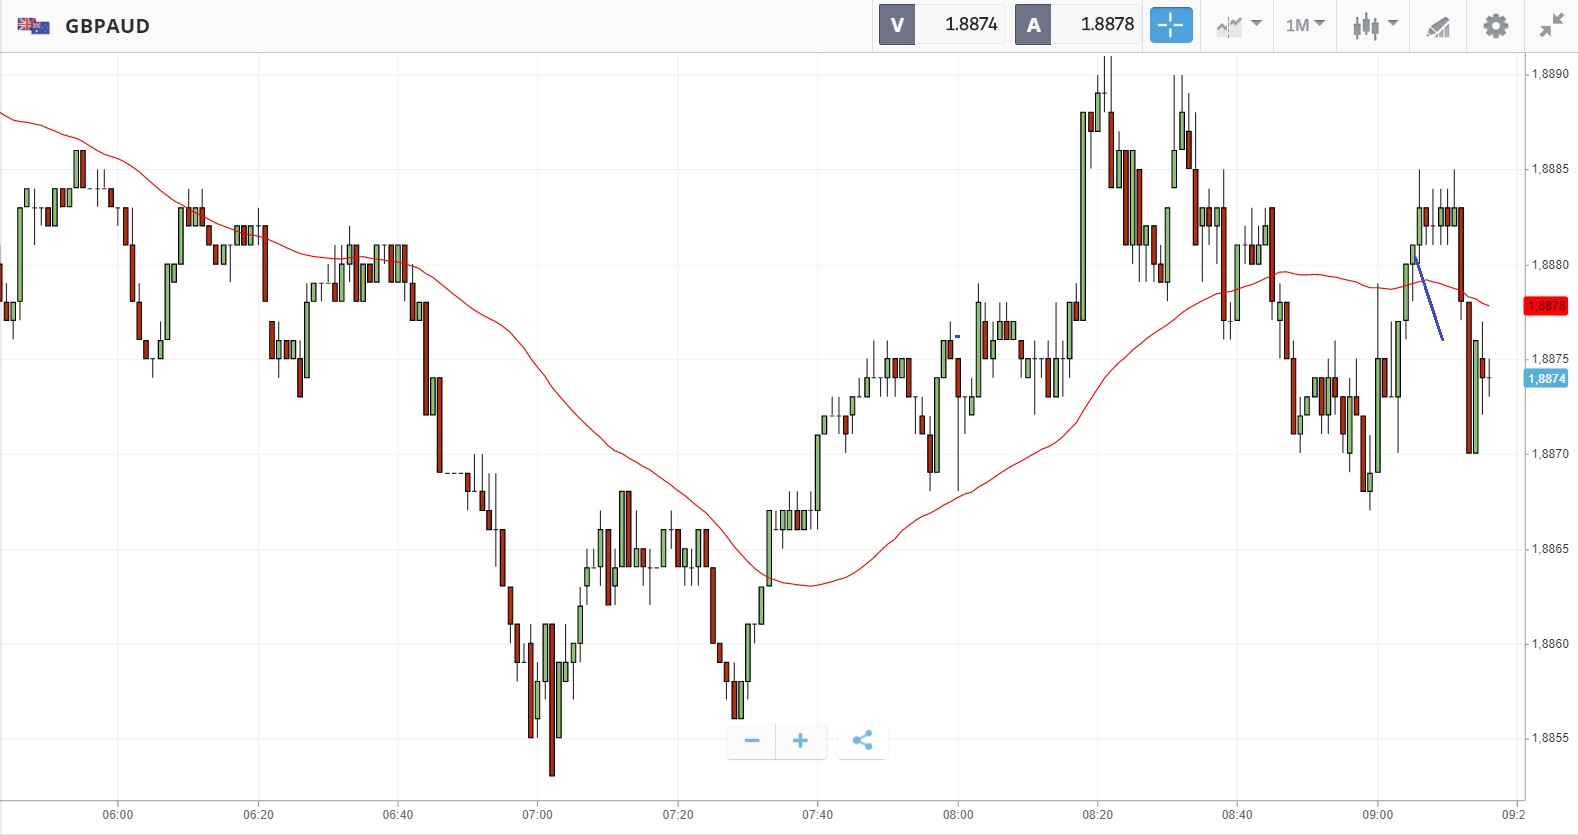Screen dimensions: 1578x835
Task: Click the red 1,8878 price axis label
Action: click(1546, 306)
